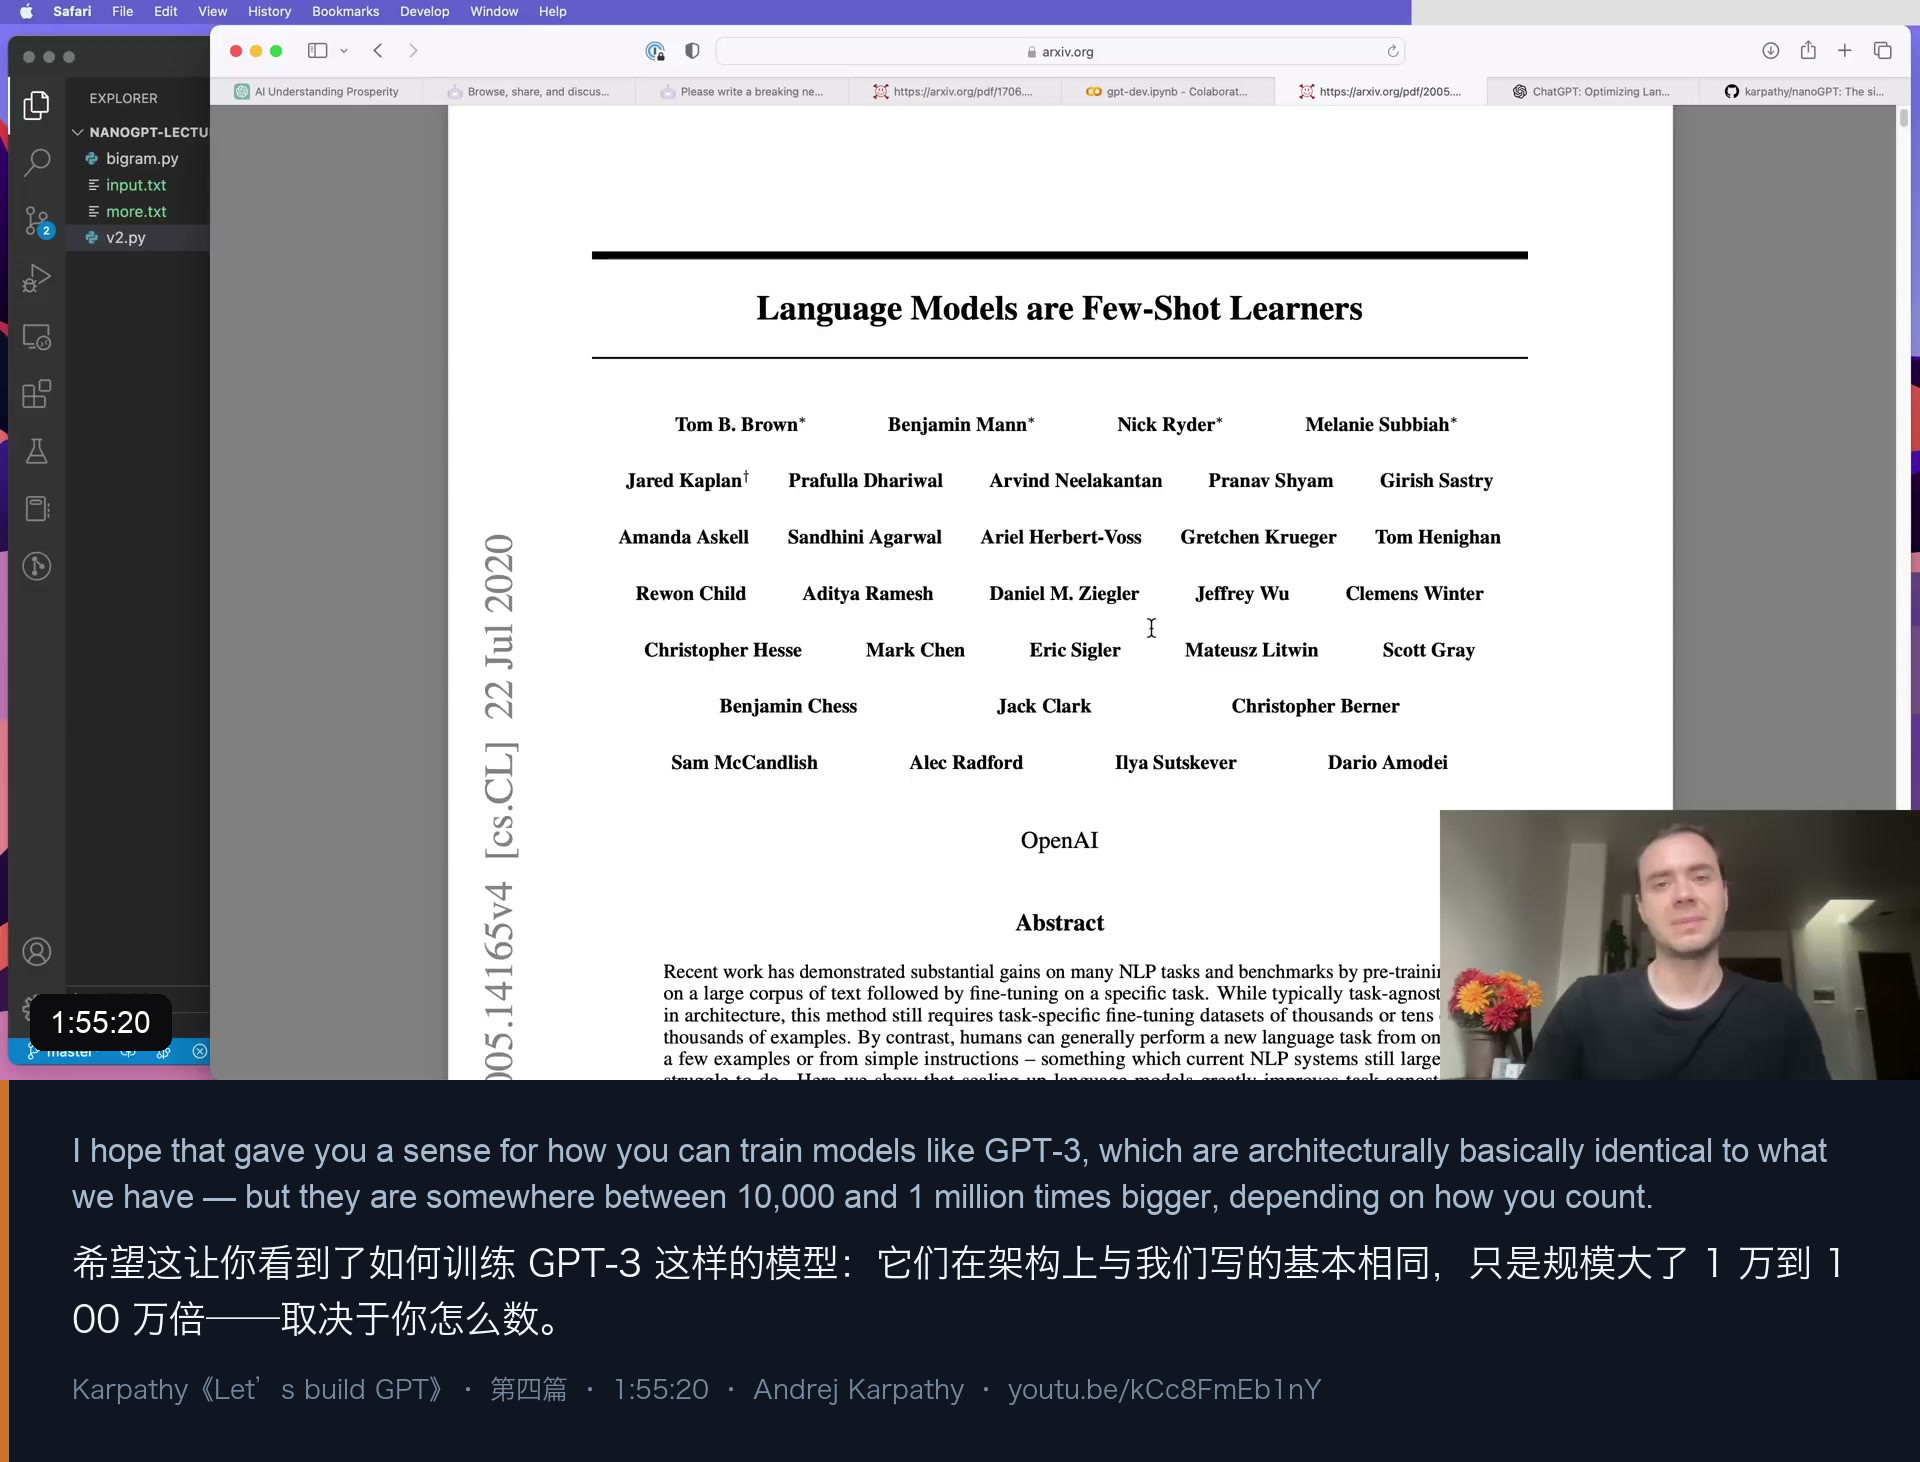Toggle the Safari sidebar
1920x1462 pixels.
(318, 51)
